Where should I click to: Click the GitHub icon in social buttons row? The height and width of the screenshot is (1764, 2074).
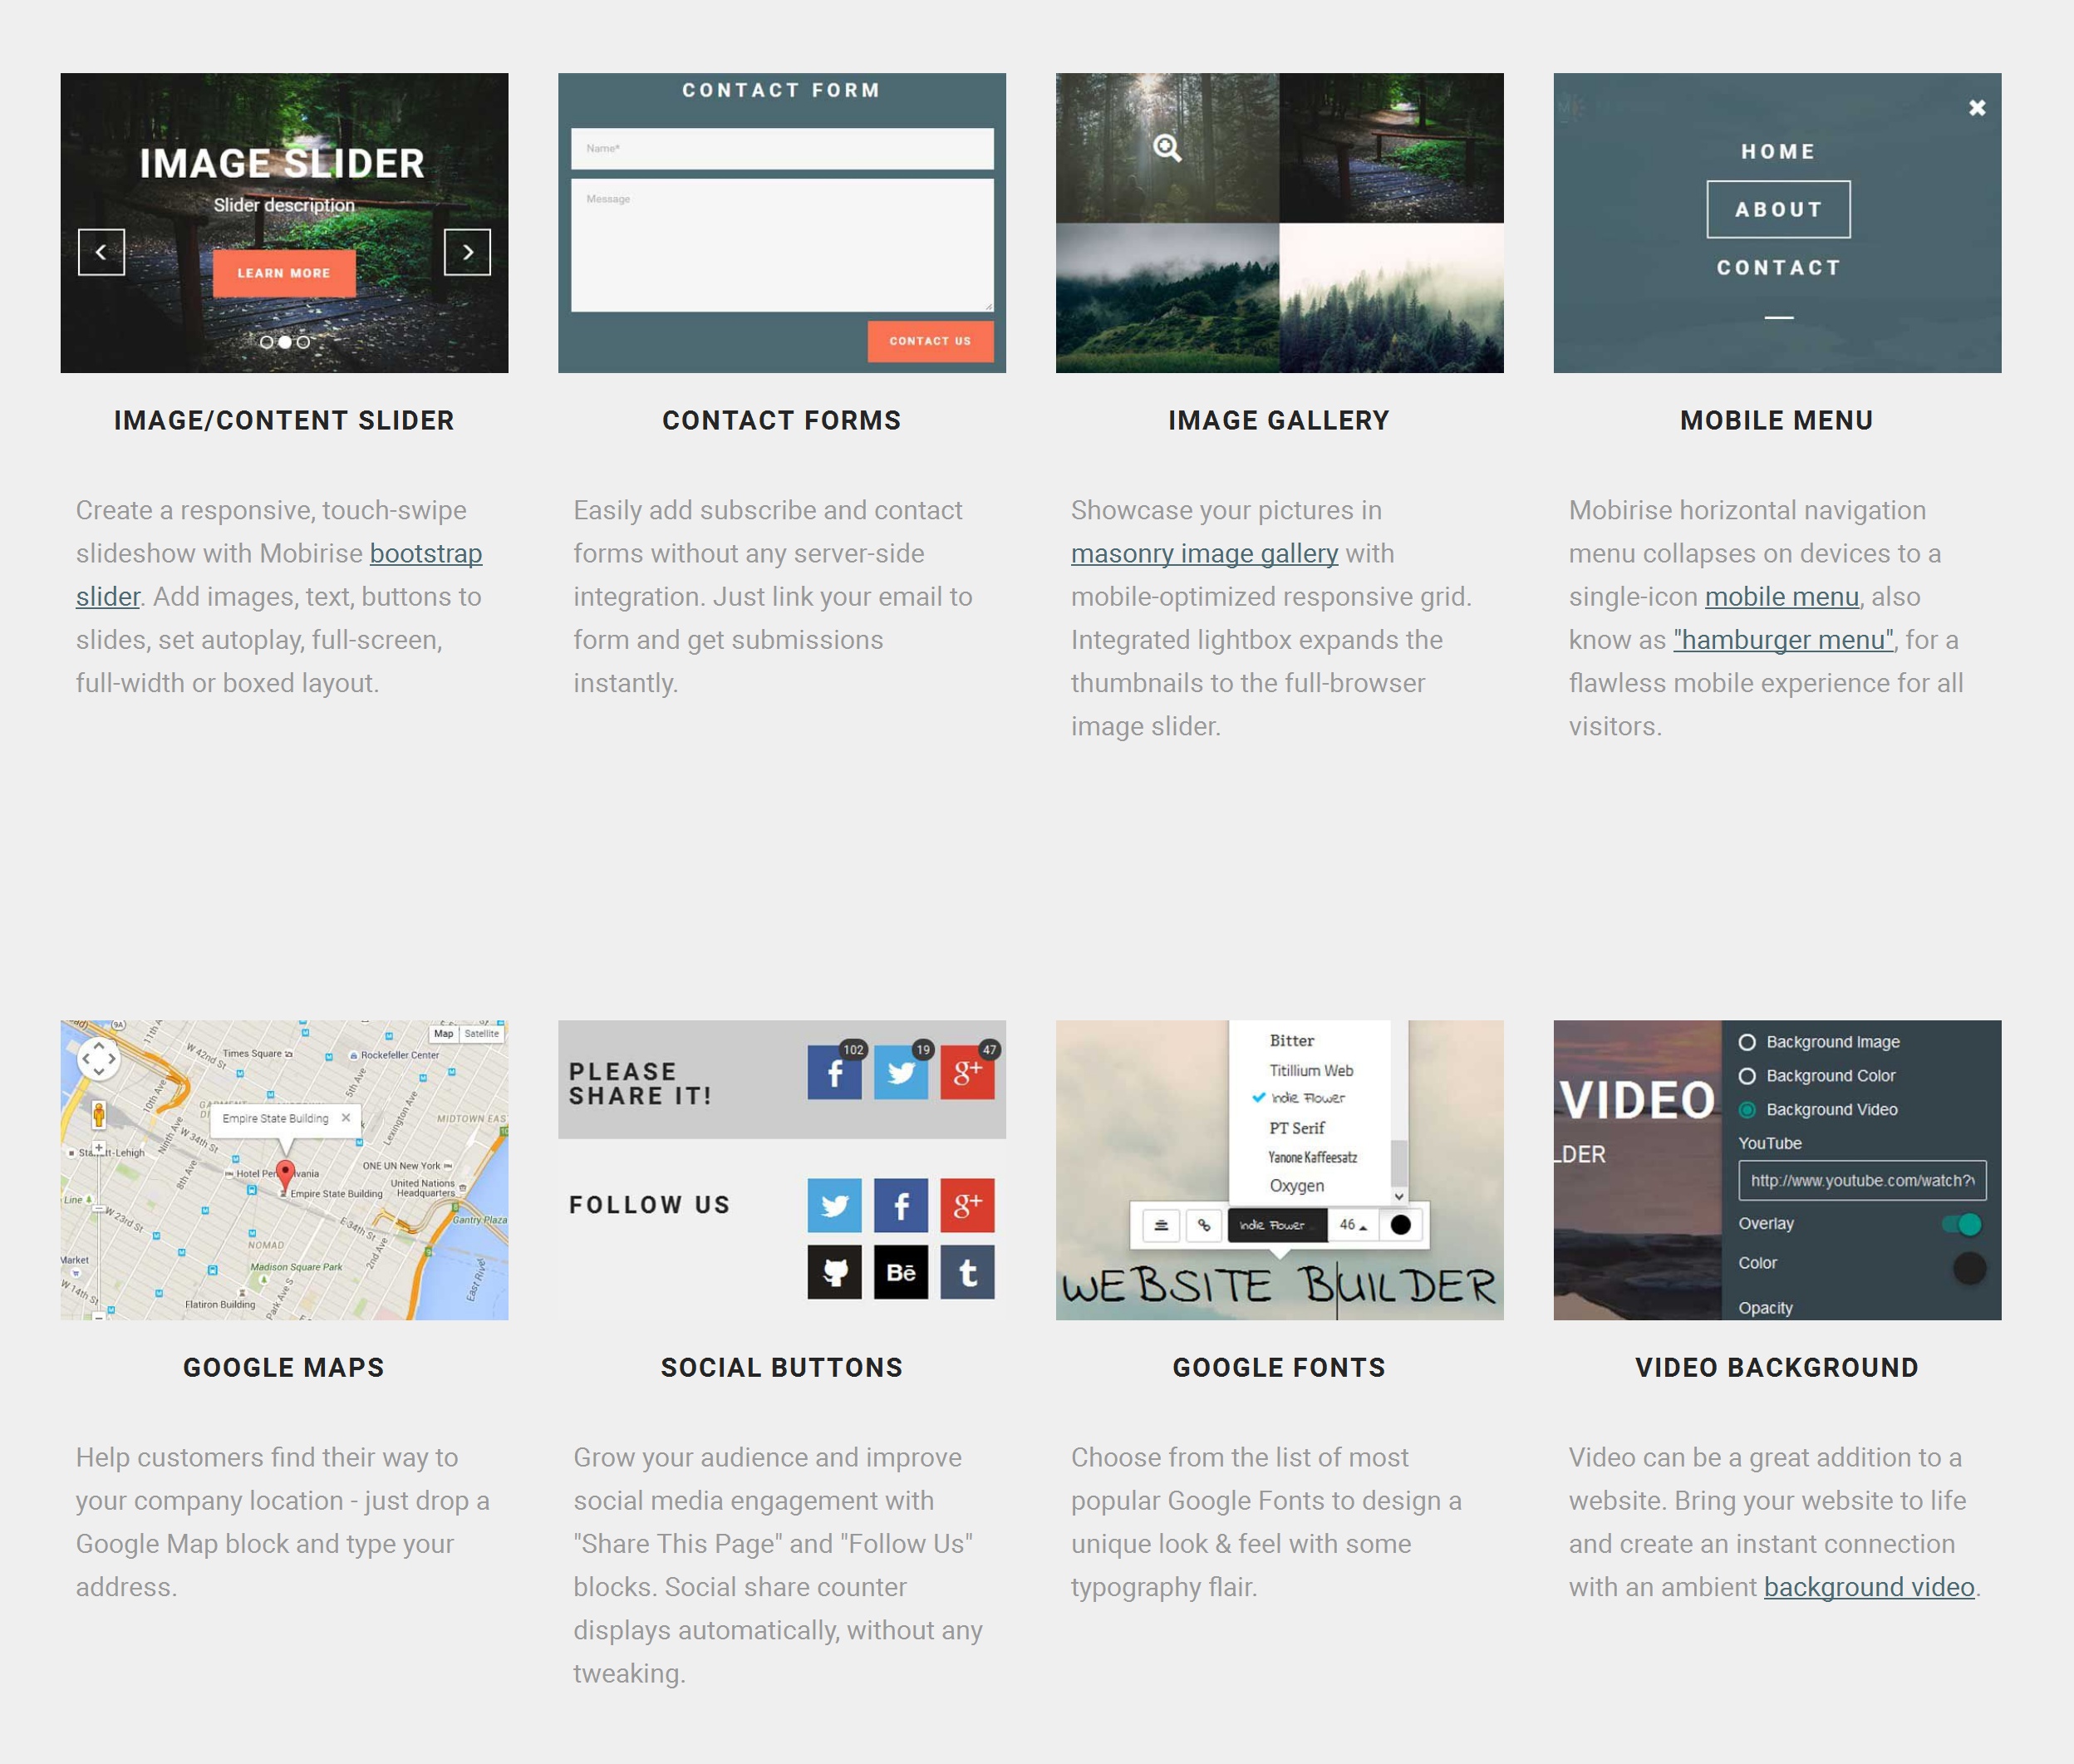[x=837, y=1270]
